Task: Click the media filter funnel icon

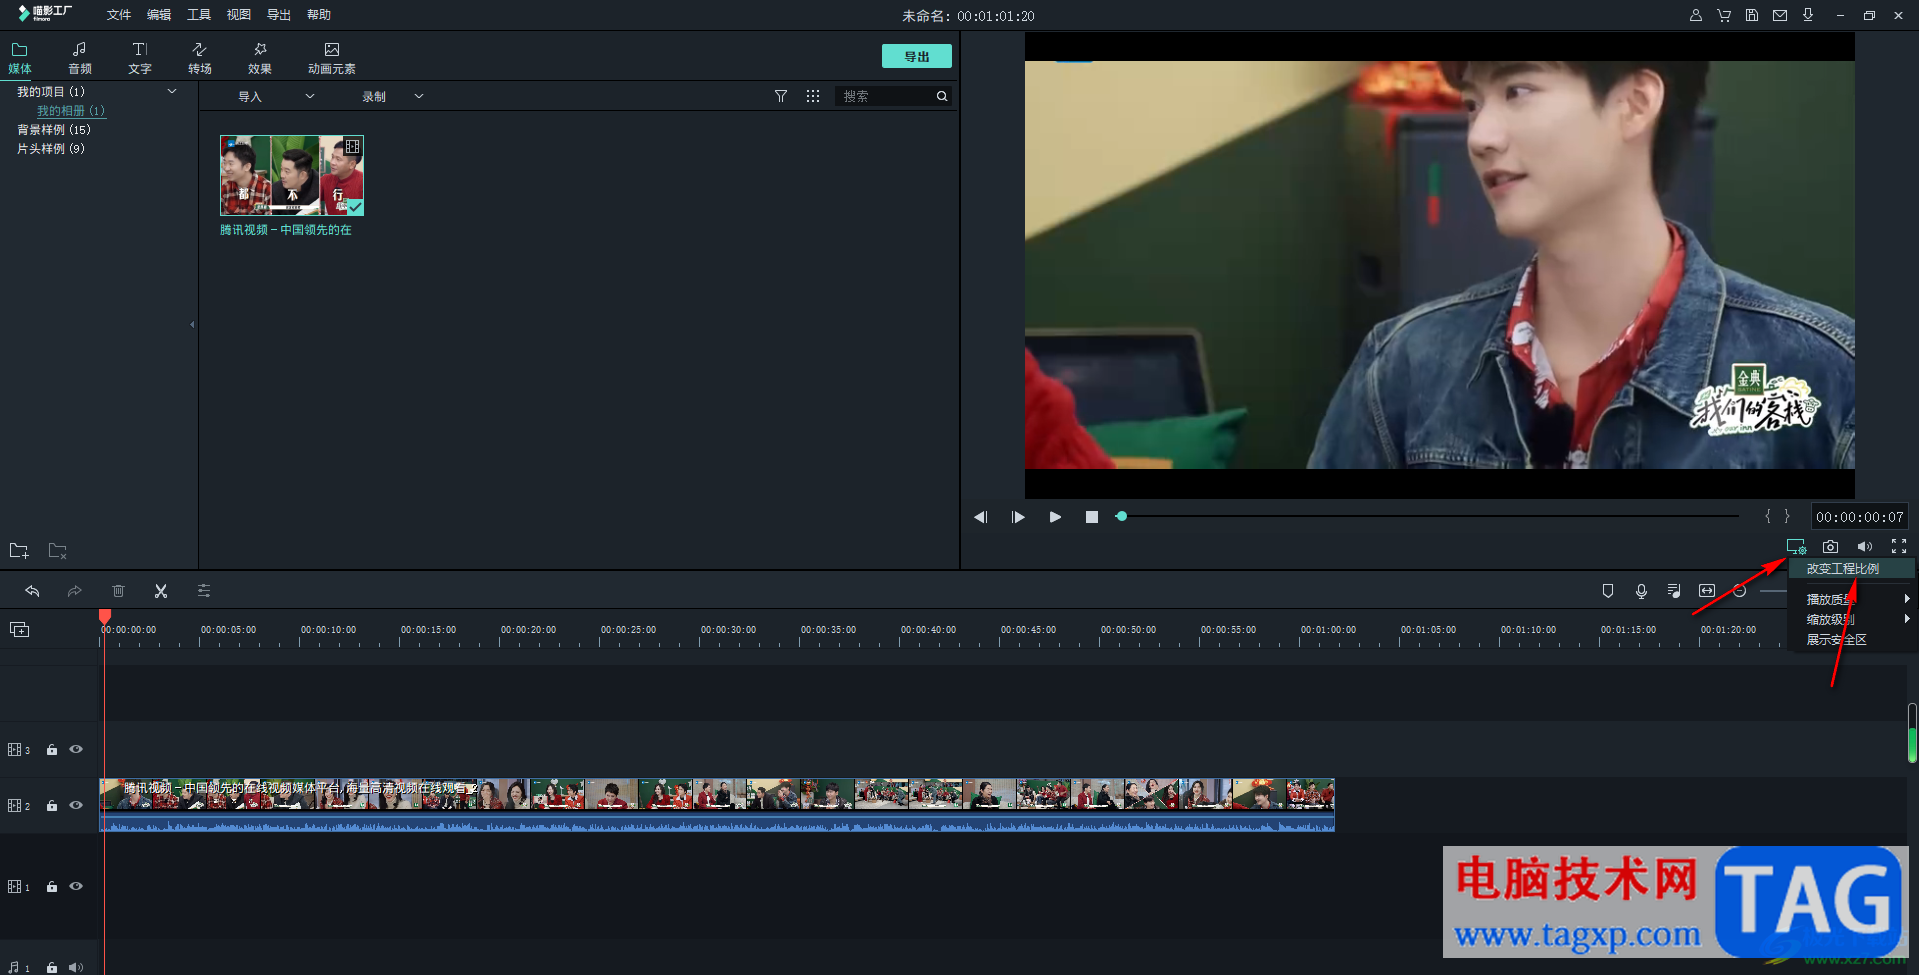Action: [781, 96]
